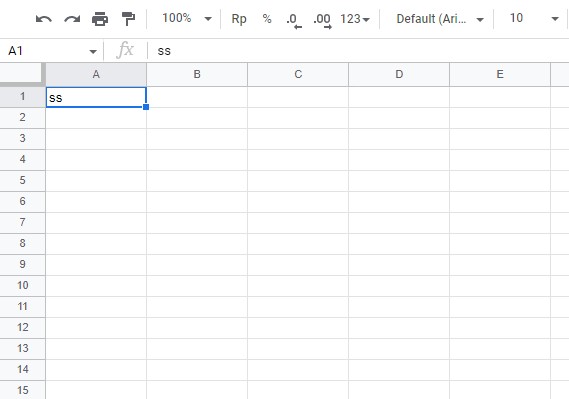Select row 11 header
The height and width of the screenshot is (399, 569).
[x=22, y=307]
